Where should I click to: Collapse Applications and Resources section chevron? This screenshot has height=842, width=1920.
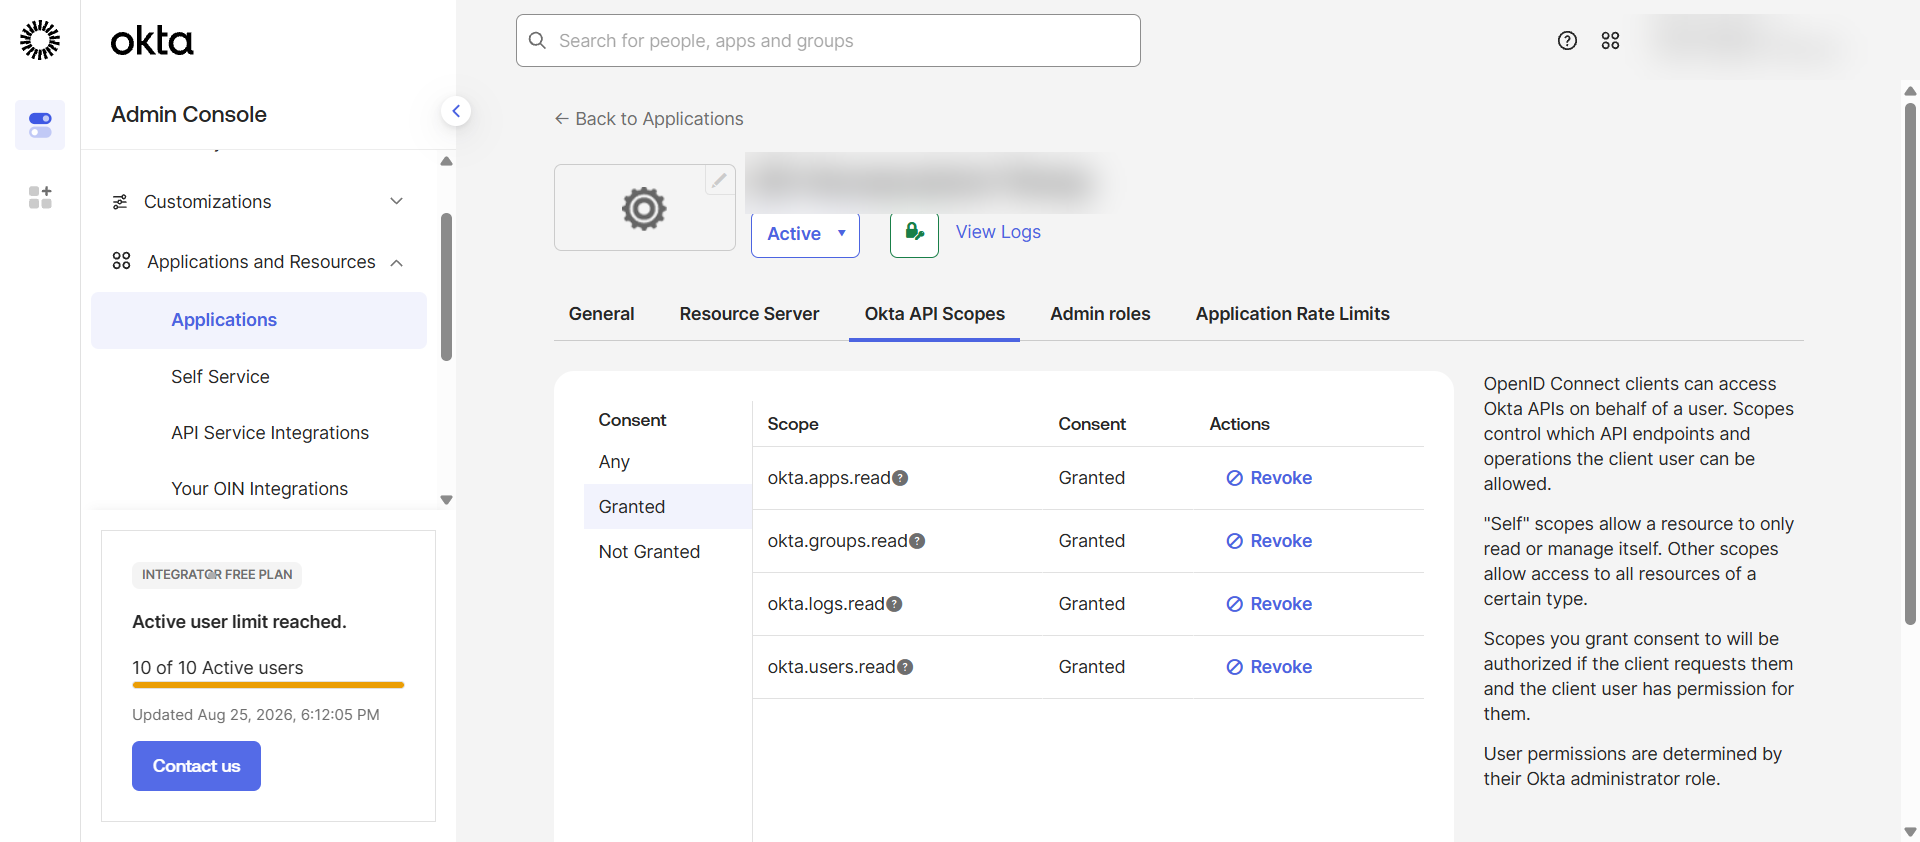[397, 263]
